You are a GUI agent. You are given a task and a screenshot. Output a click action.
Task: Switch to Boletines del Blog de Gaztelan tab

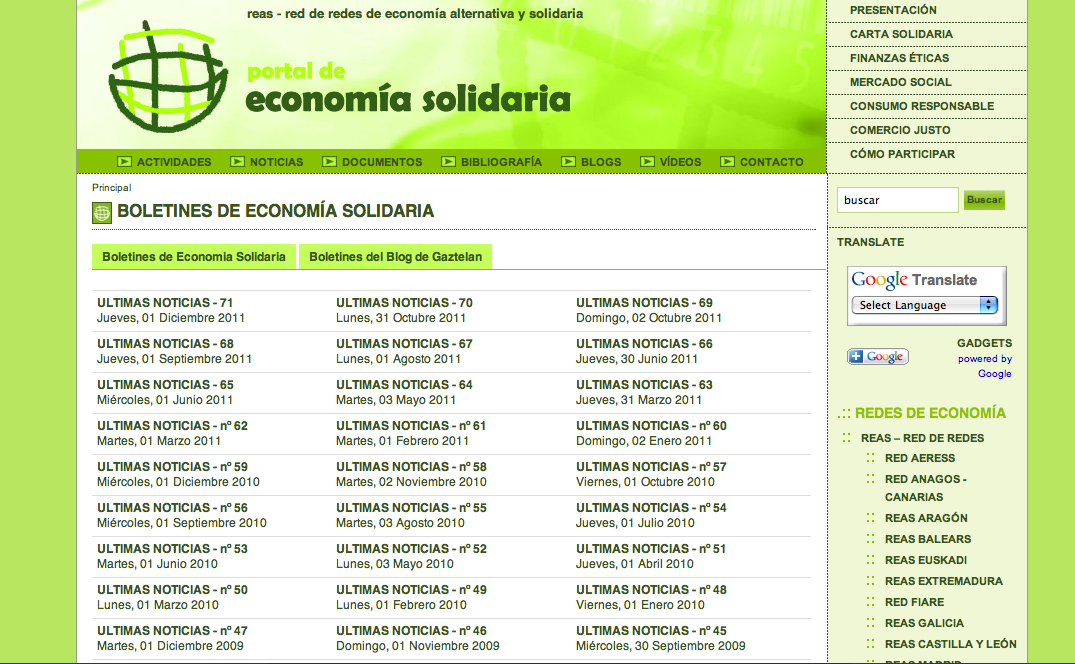point(395,257)
